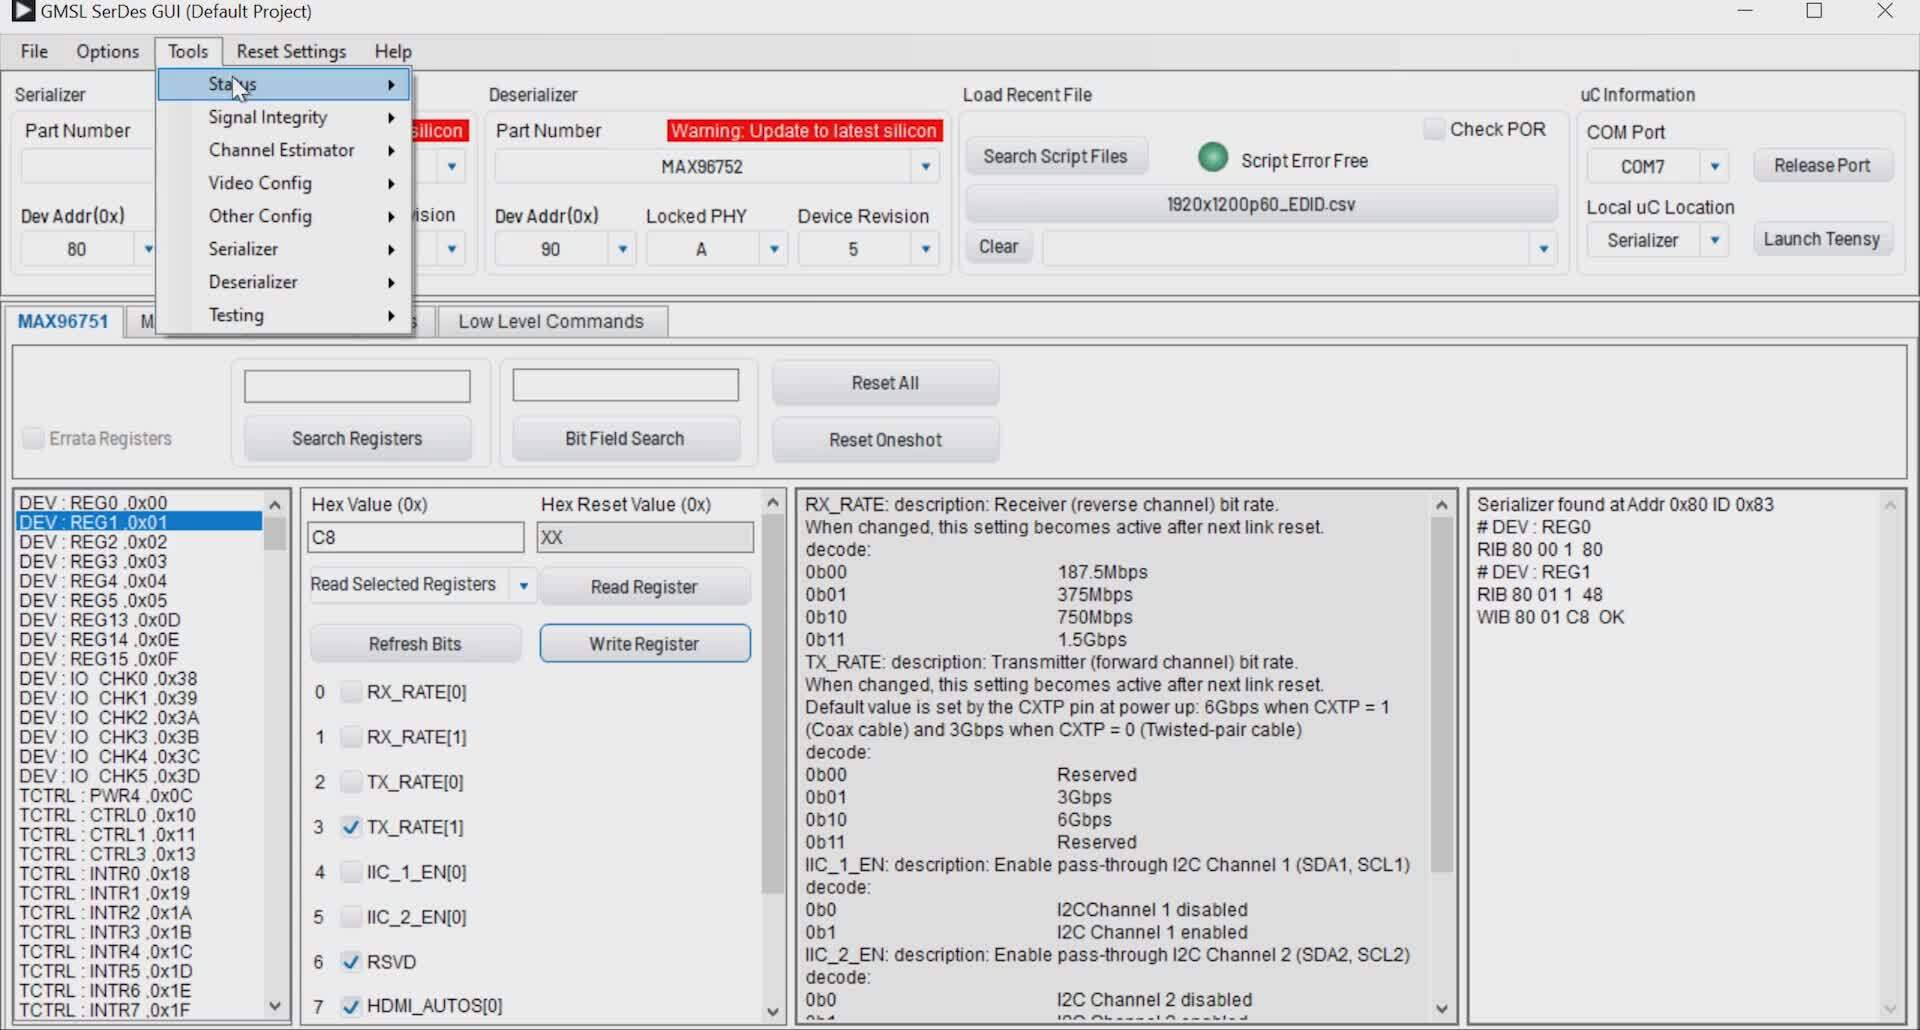
Task: Expand the Status submenu in Tools
Action: point(285,84)
